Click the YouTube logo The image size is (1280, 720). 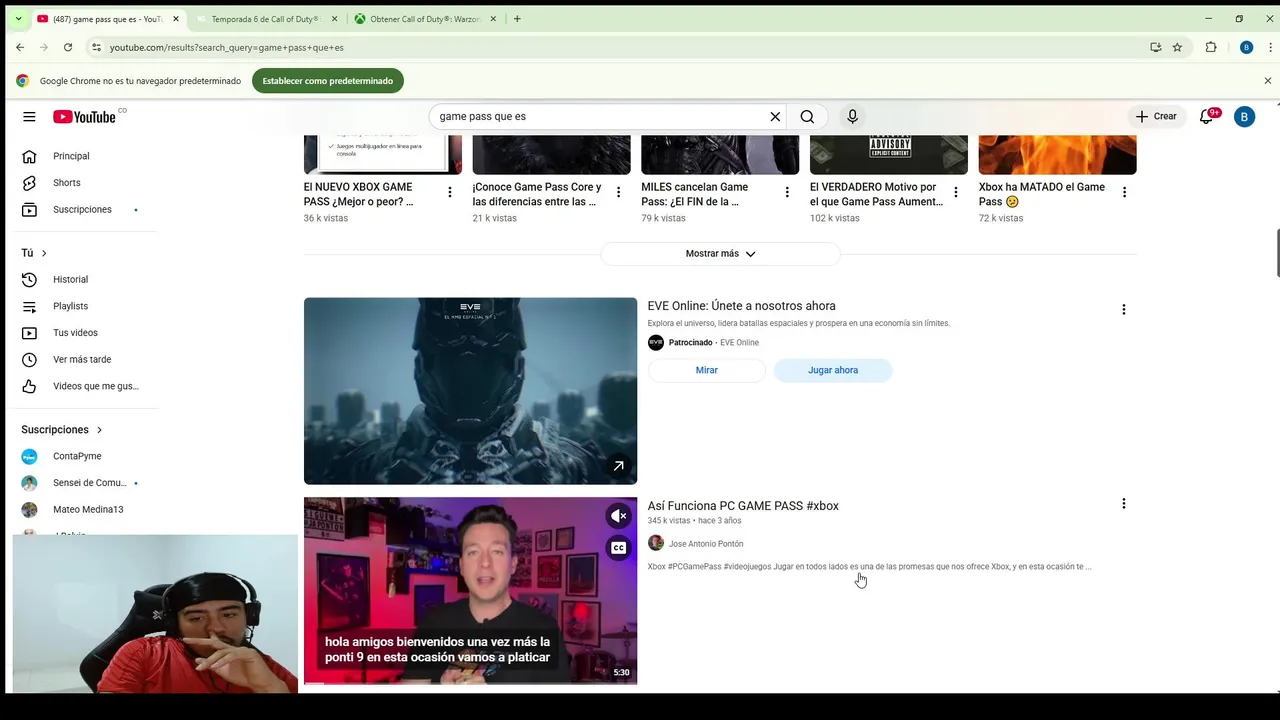pyautogui.click(x=85, y=117)
